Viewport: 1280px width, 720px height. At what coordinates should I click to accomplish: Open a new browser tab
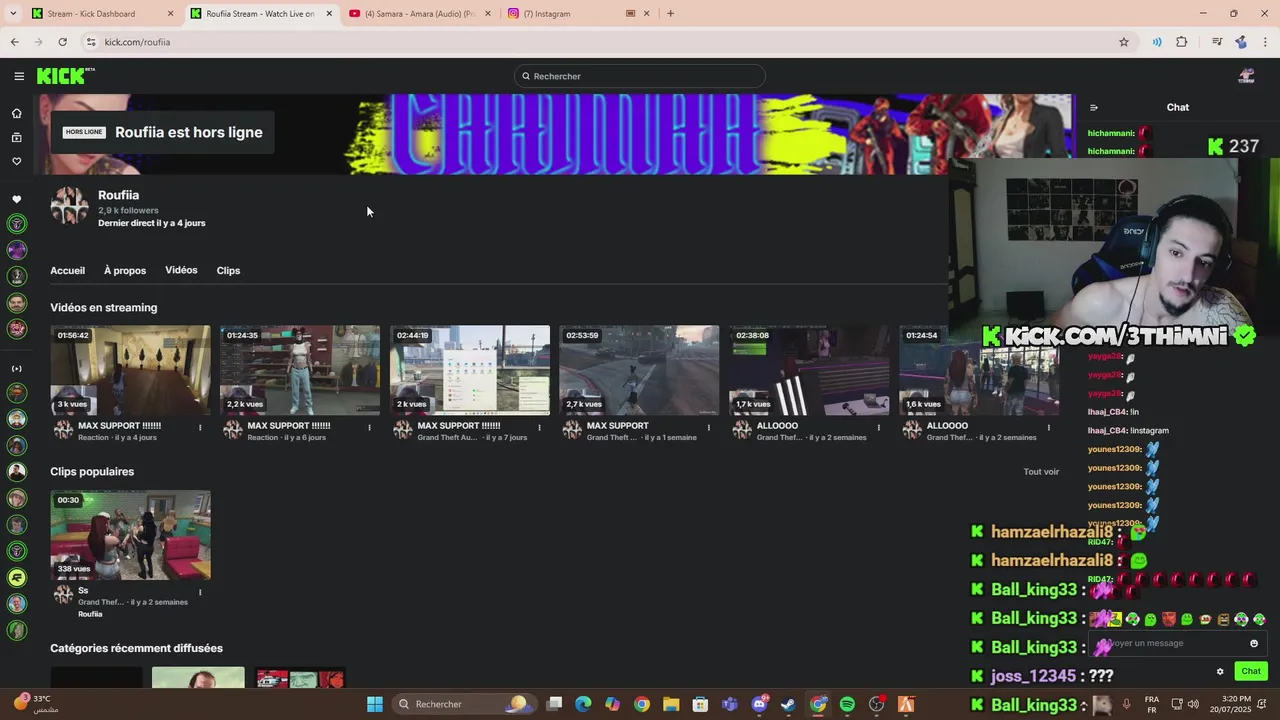coord(670,13)
